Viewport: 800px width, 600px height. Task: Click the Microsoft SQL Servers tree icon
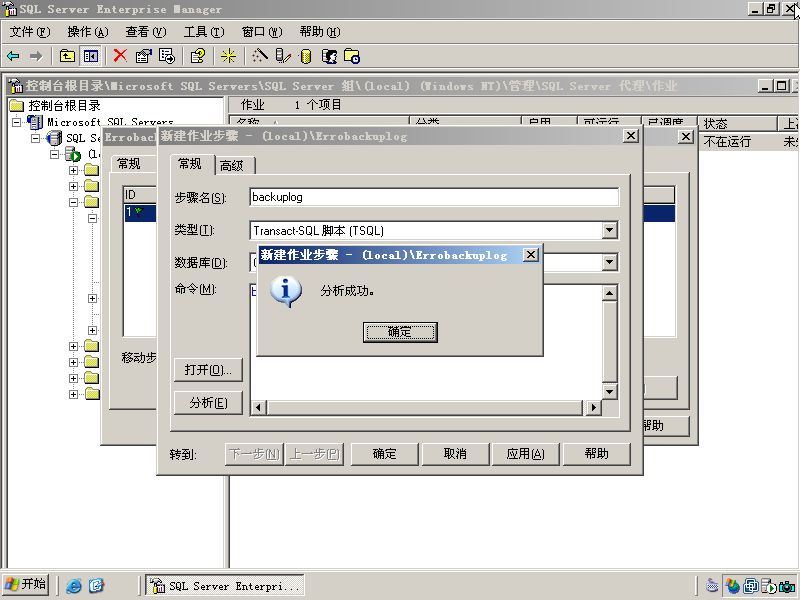click(35, 122)
